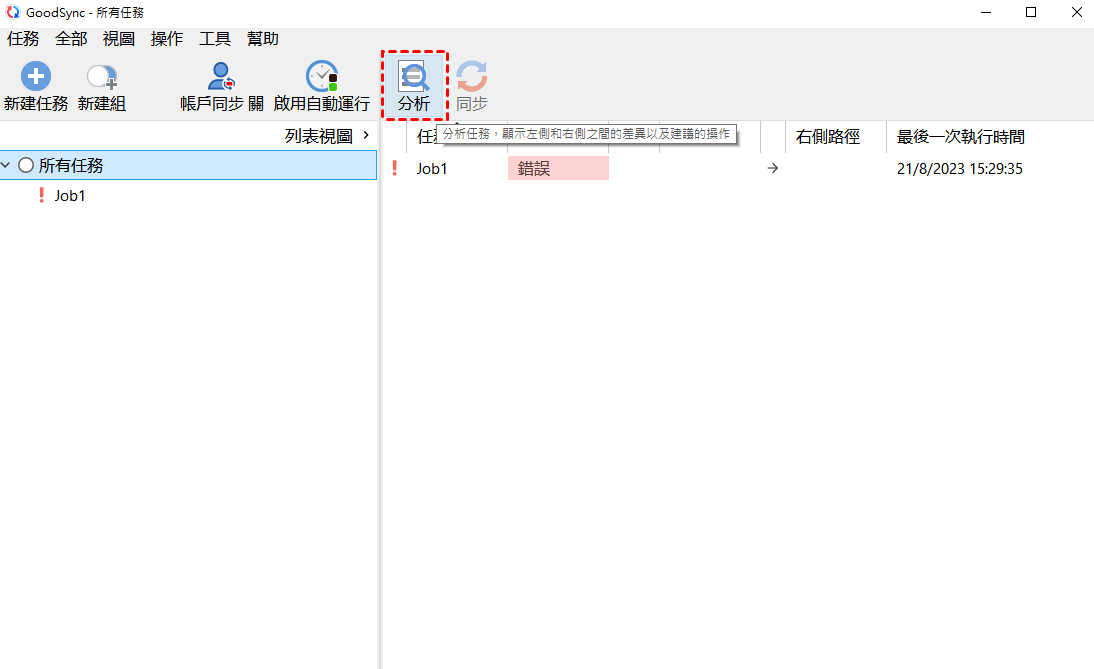
Task: Click the 新建任務 (New Job) plus icon
Action: (36, 77)
